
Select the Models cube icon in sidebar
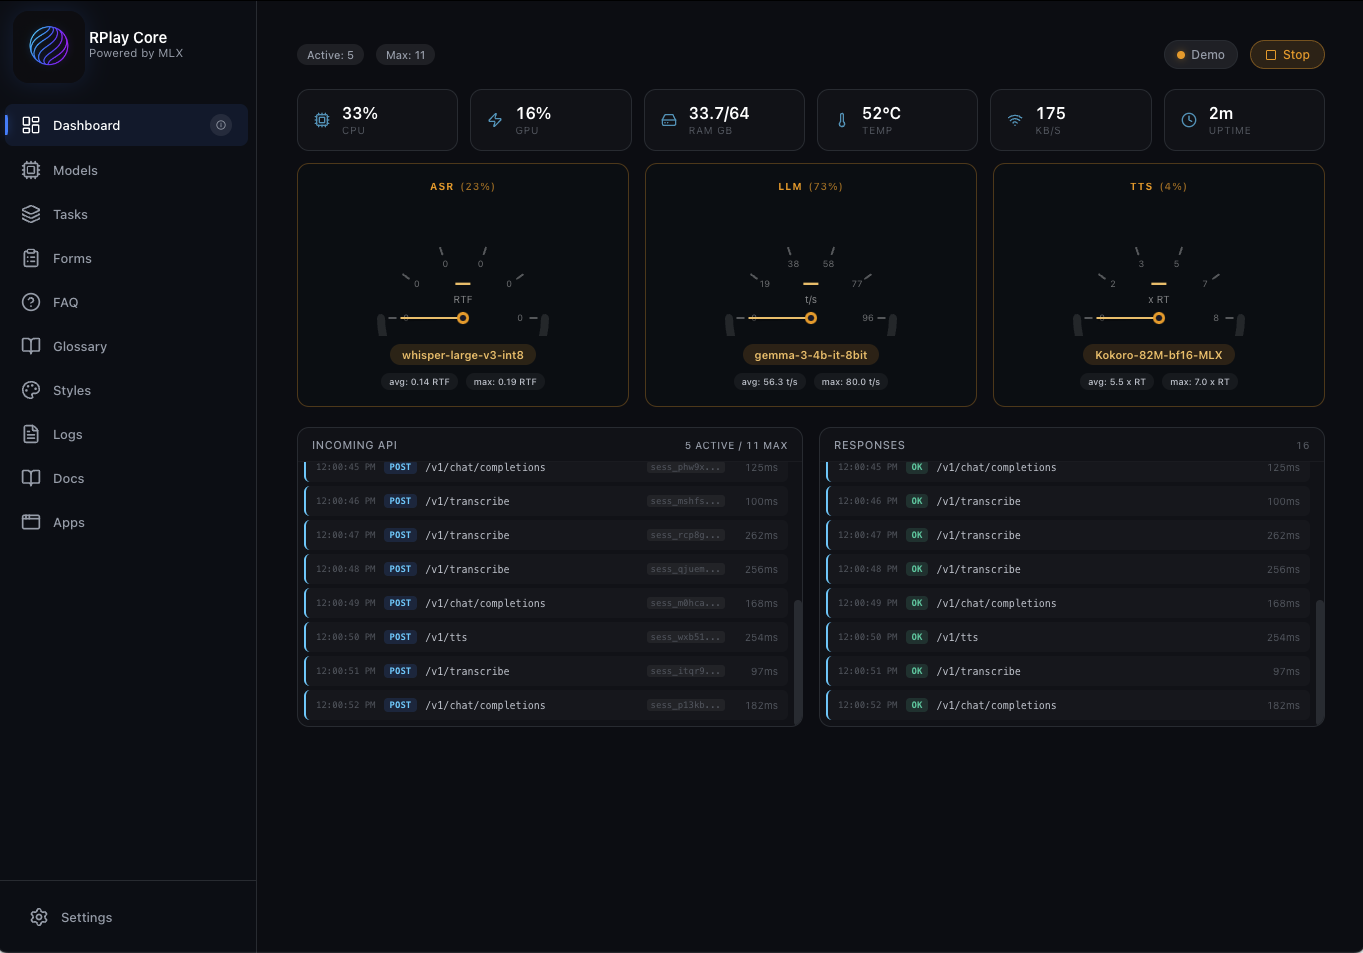(x=30, y=170)
